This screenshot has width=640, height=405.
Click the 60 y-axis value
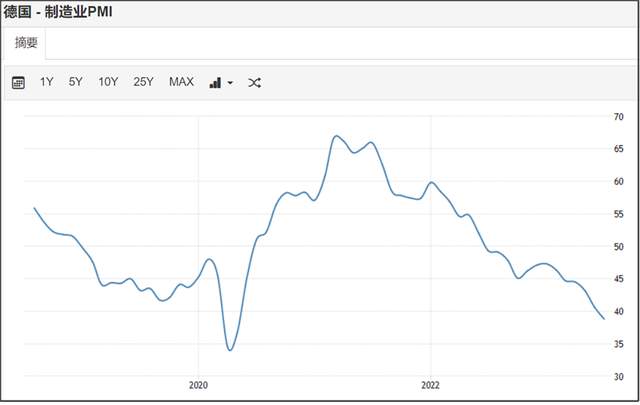[x=619, y=181]
